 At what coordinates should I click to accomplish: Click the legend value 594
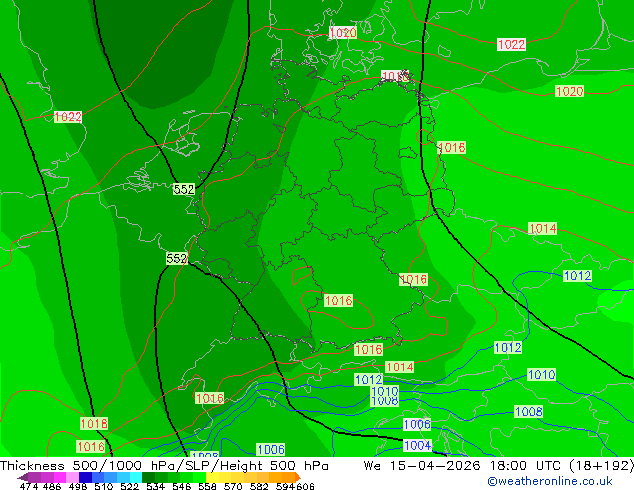tap(285, 486)
